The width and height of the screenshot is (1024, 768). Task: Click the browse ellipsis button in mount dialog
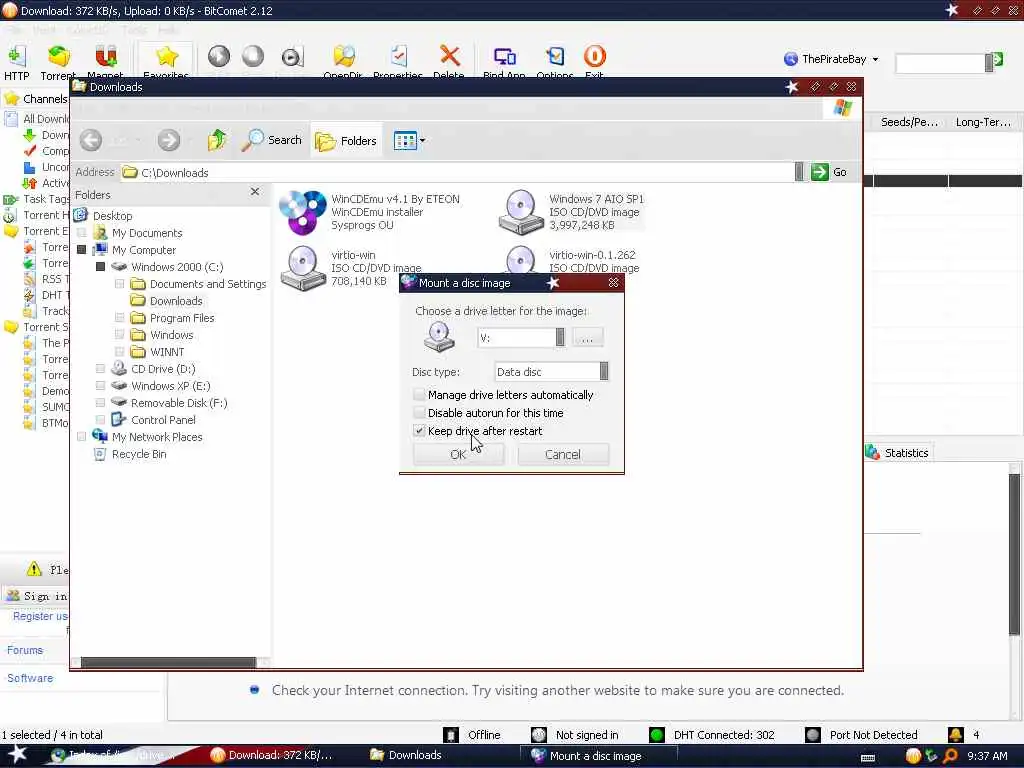(x=587, y=337)
